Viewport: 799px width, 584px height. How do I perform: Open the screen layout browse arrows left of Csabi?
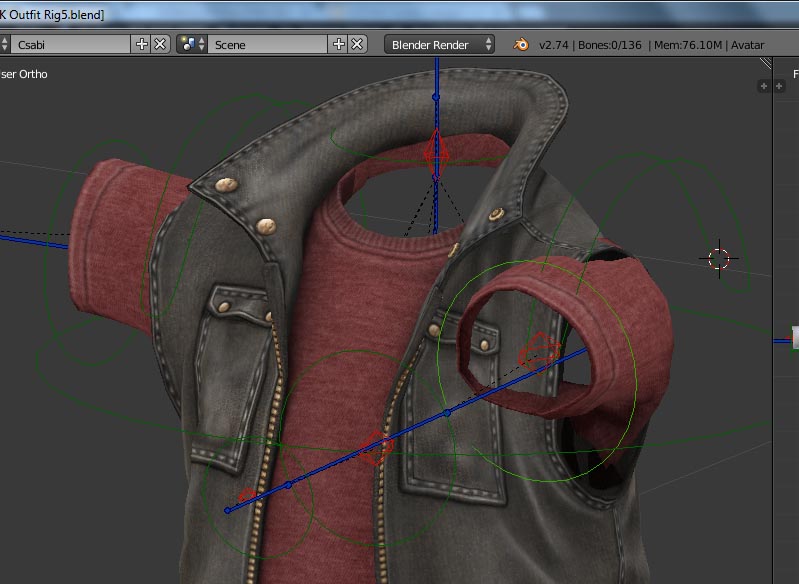(5, 44)
